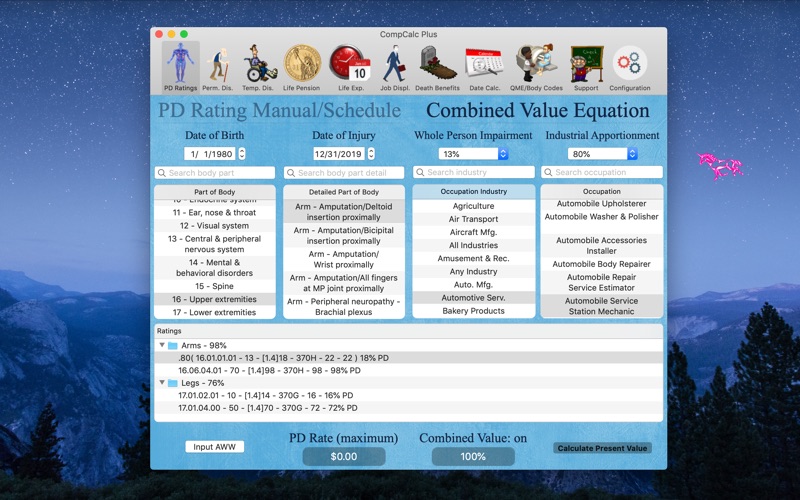Click the Date of Birth field 1/1/1980
800x500 pixels.
[x=211, y=154]
